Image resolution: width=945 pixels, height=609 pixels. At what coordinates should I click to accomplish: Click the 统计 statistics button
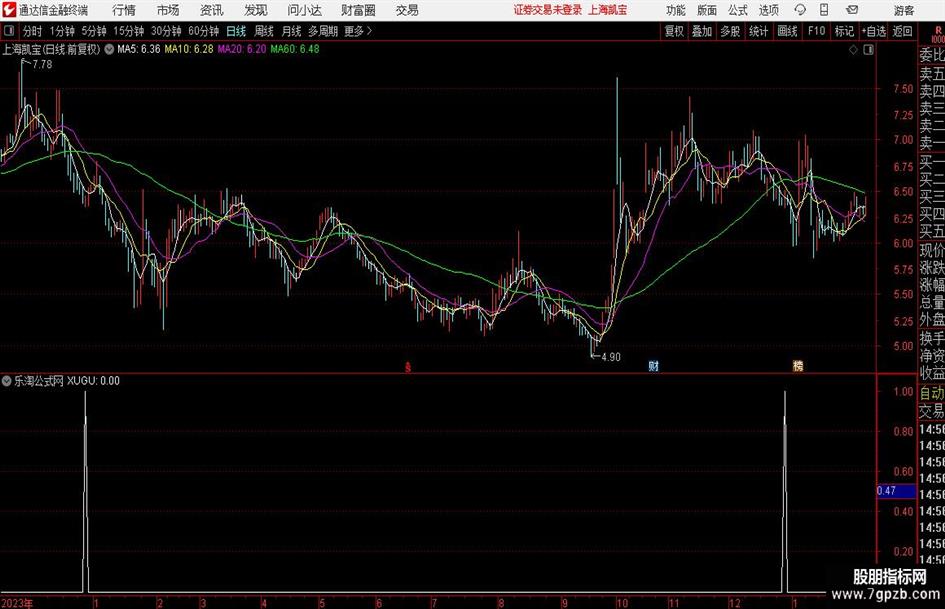click(x=758, y=31)
